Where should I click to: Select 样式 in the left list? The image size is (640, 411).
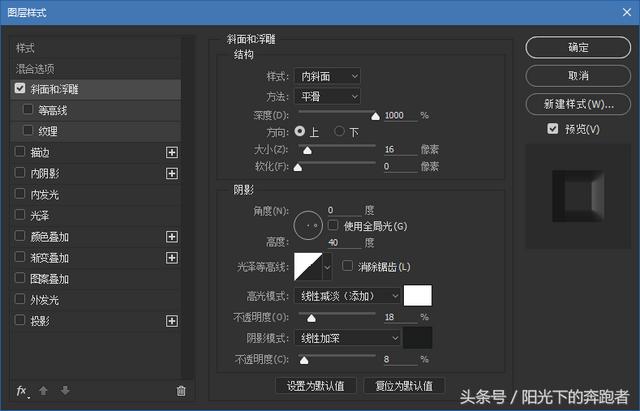tap(96, 48)
